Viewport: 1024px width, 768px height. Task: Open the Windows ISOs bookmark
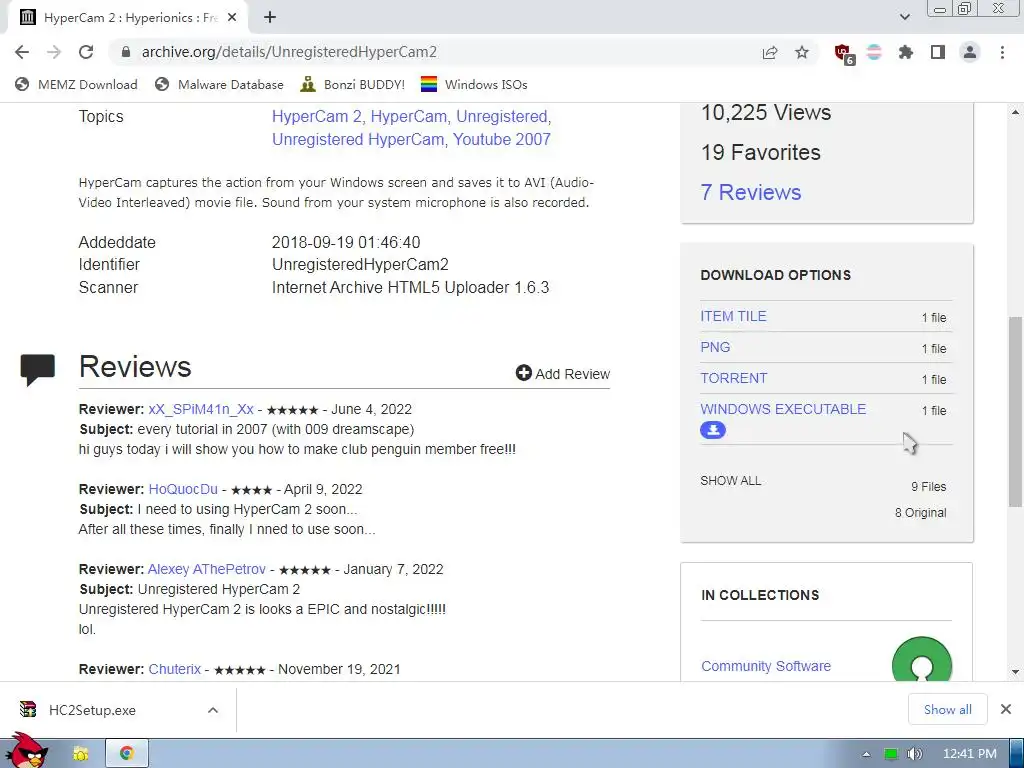click(x=474, y=84)
